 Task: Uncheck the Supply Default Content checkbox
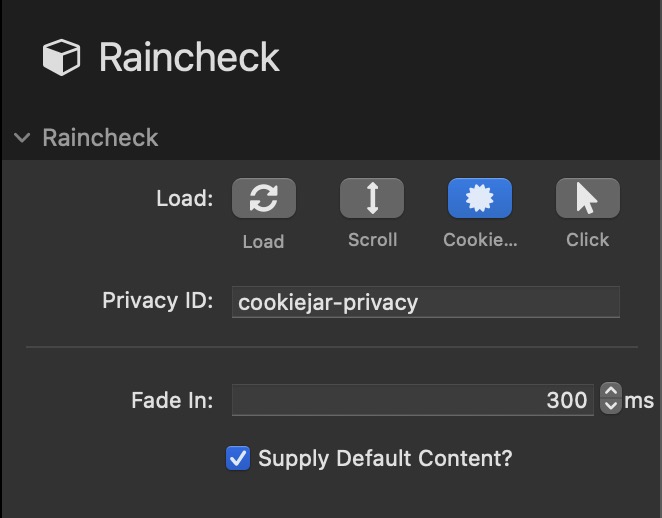click(x=238, y=458)
